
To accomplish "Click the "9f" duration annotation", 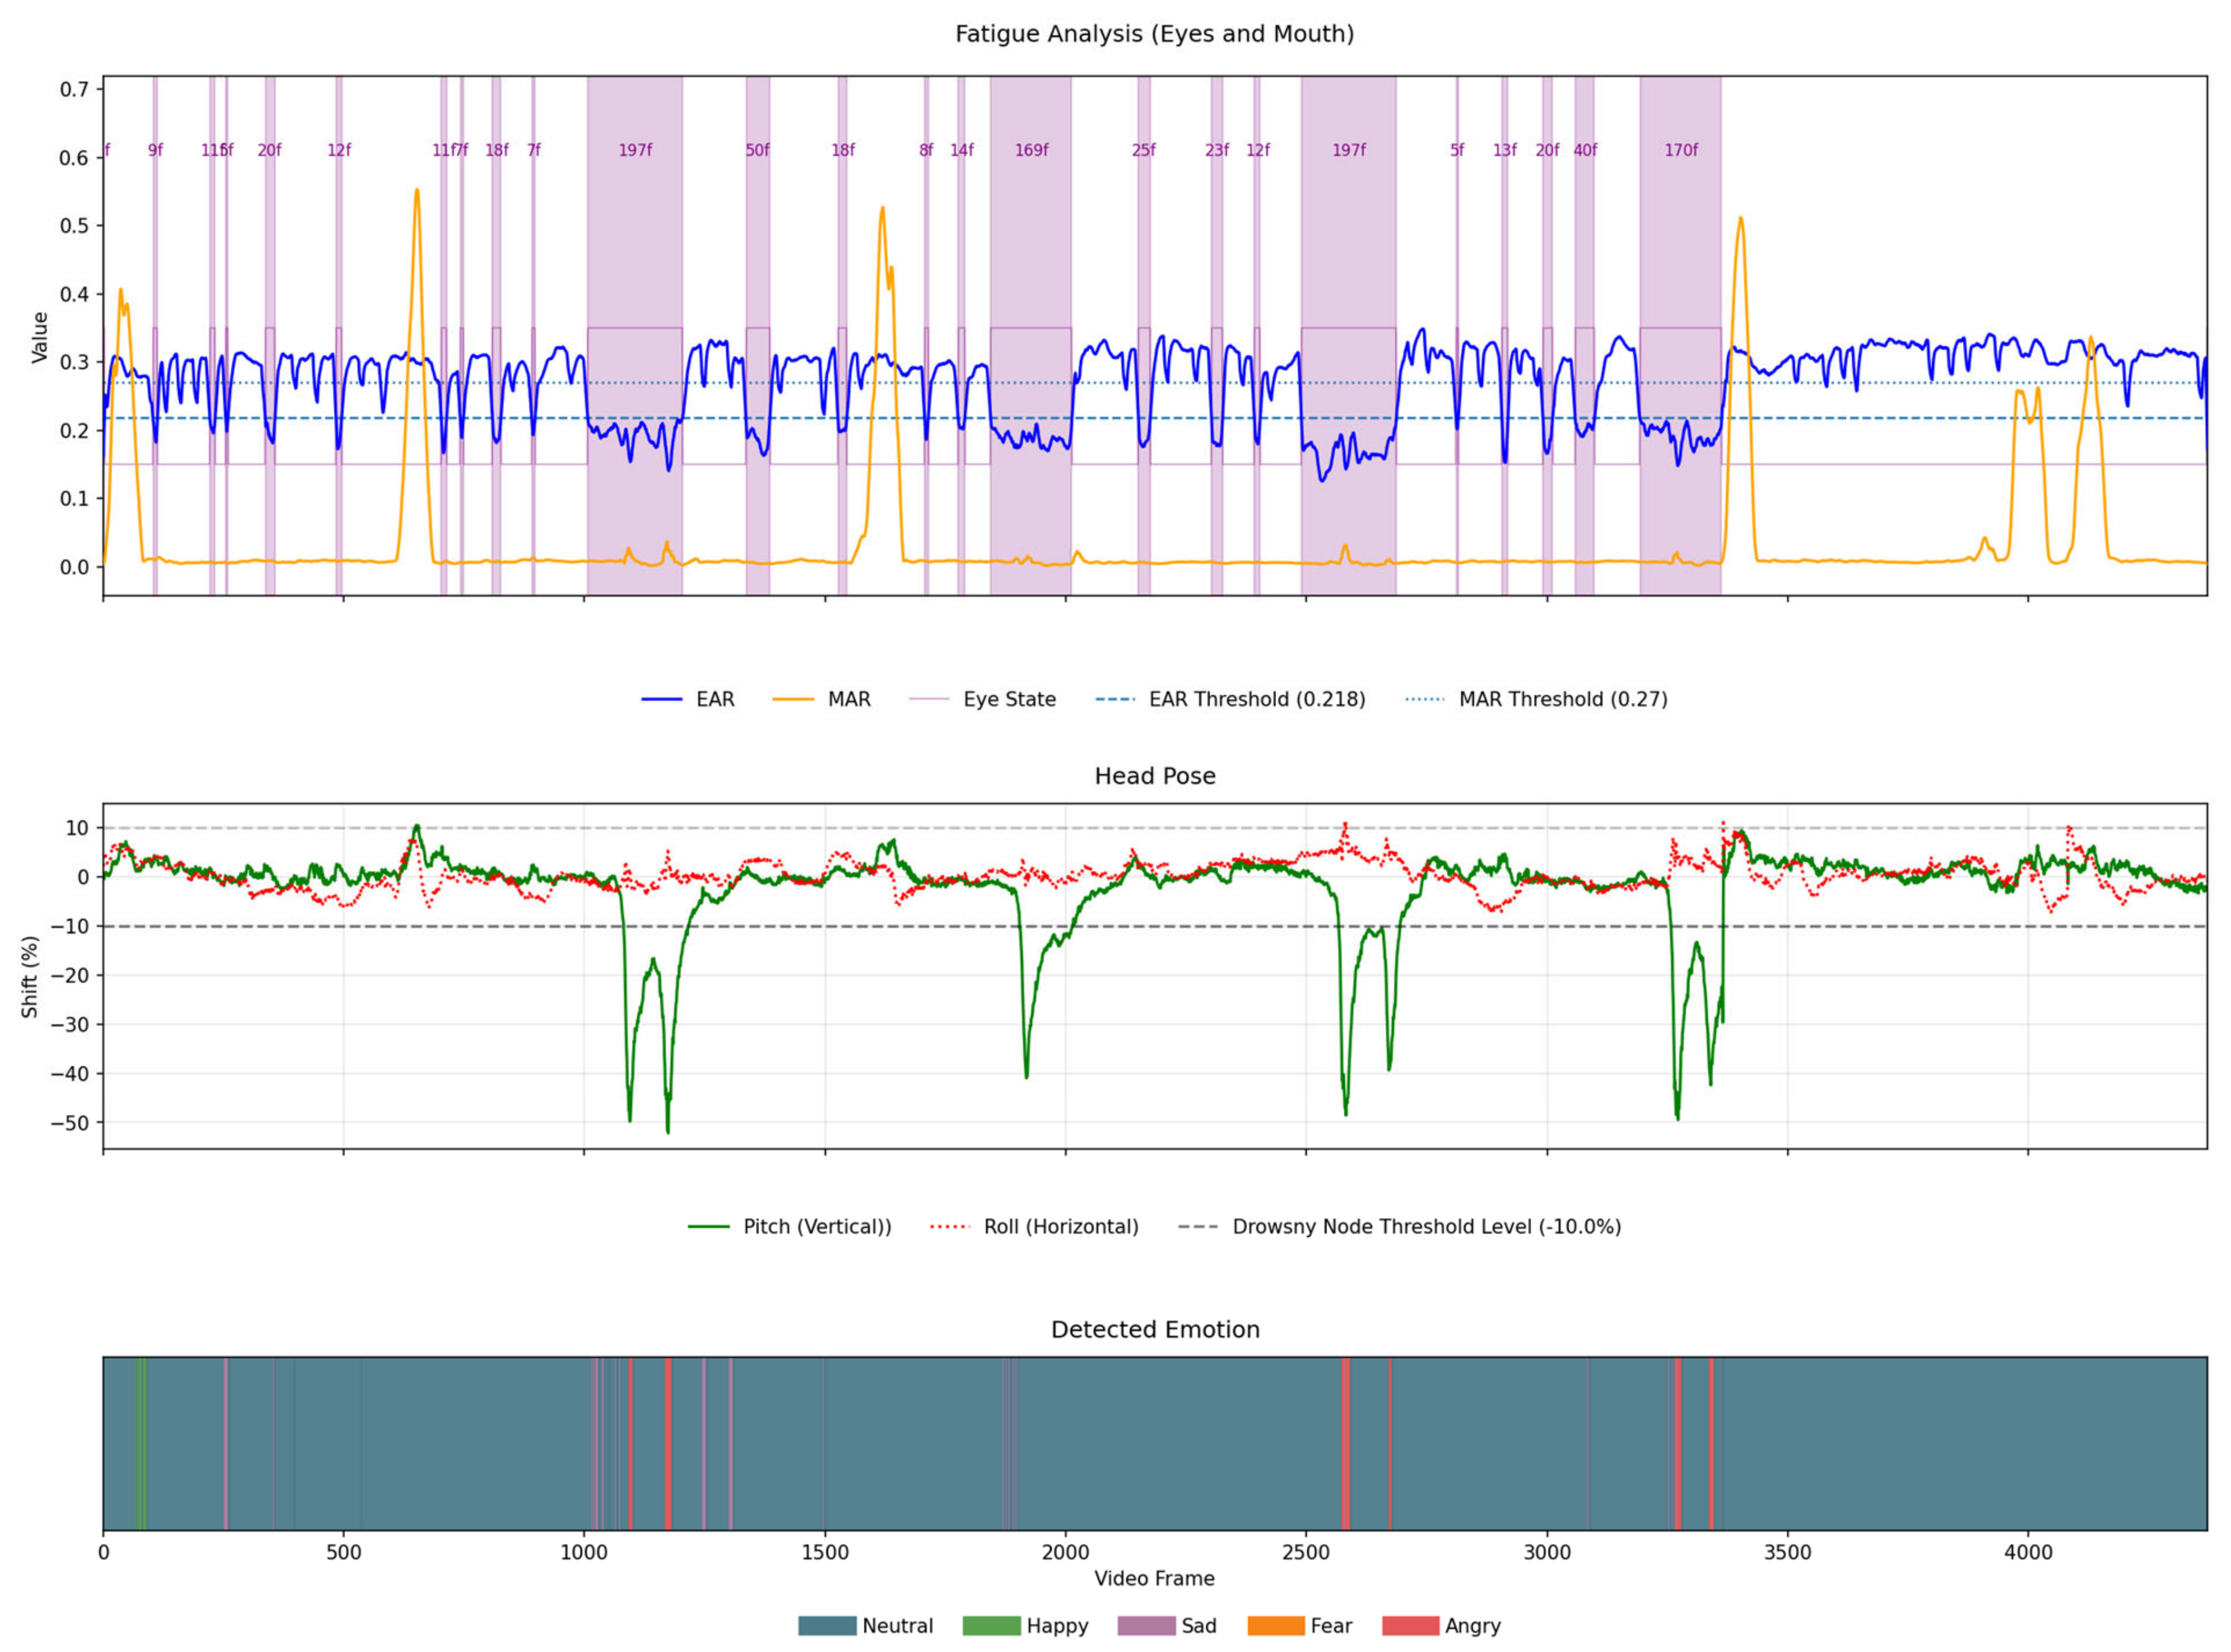I will 155,150.
